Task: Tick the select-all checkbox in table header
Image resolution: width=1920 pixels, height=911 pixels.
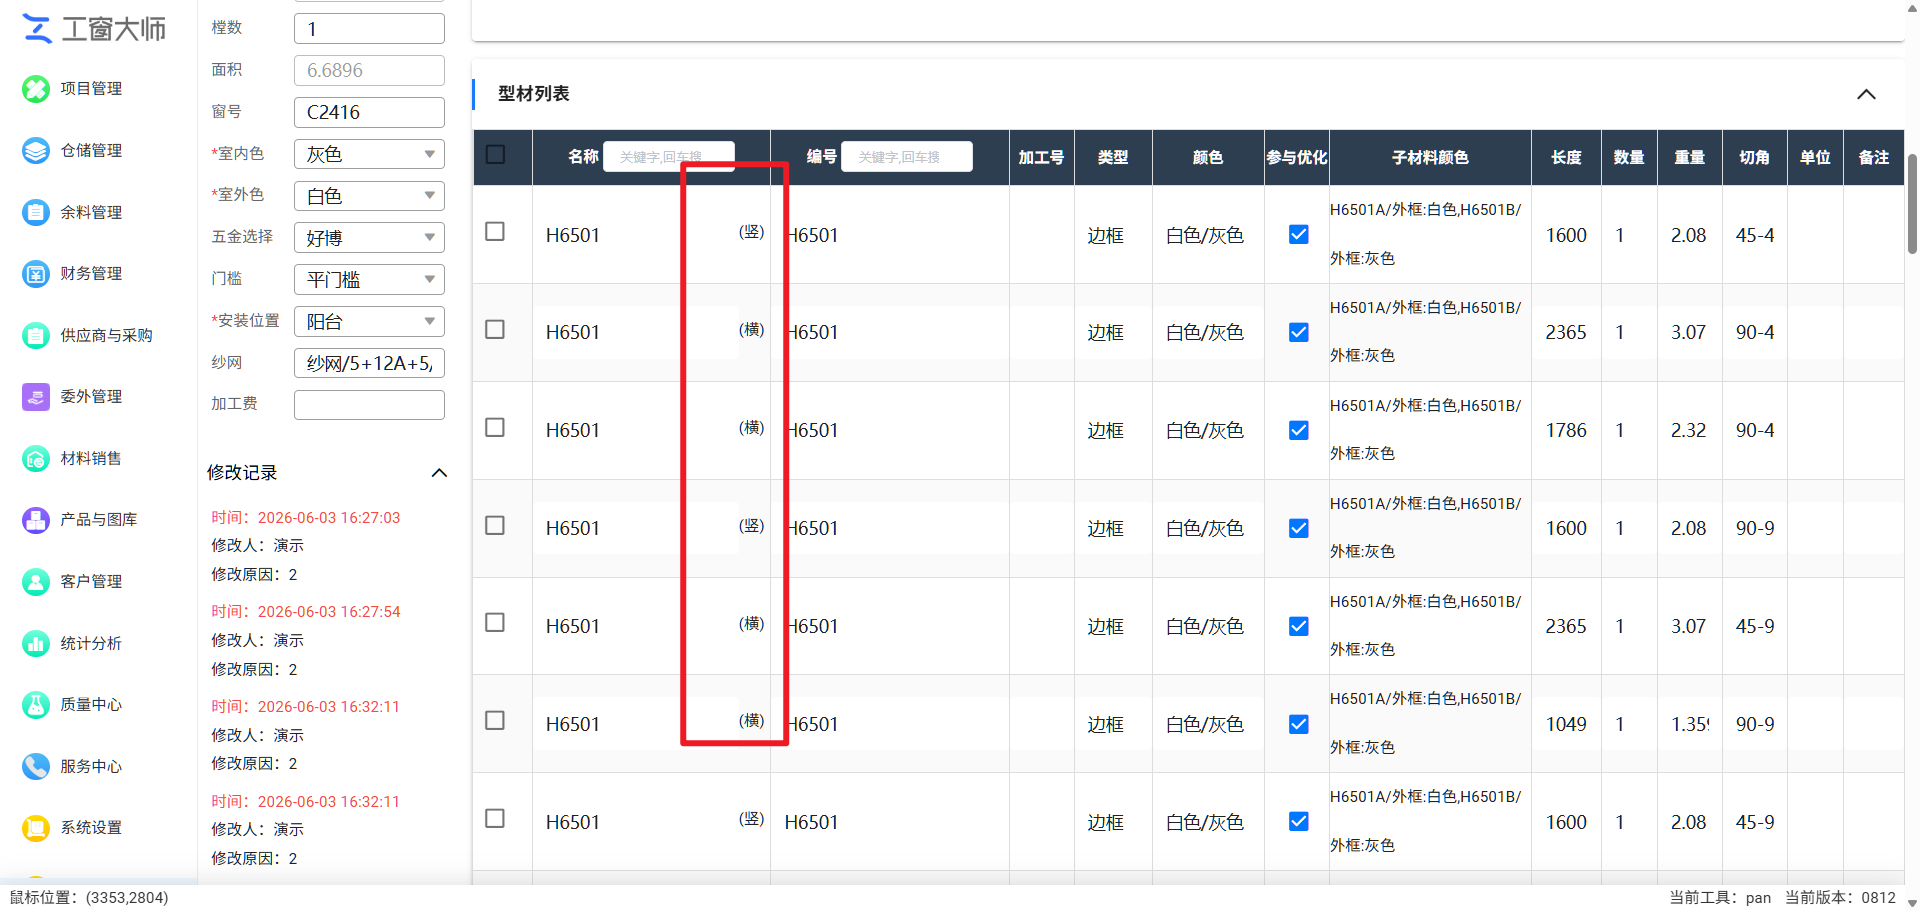Action: (x=495, y=155)
